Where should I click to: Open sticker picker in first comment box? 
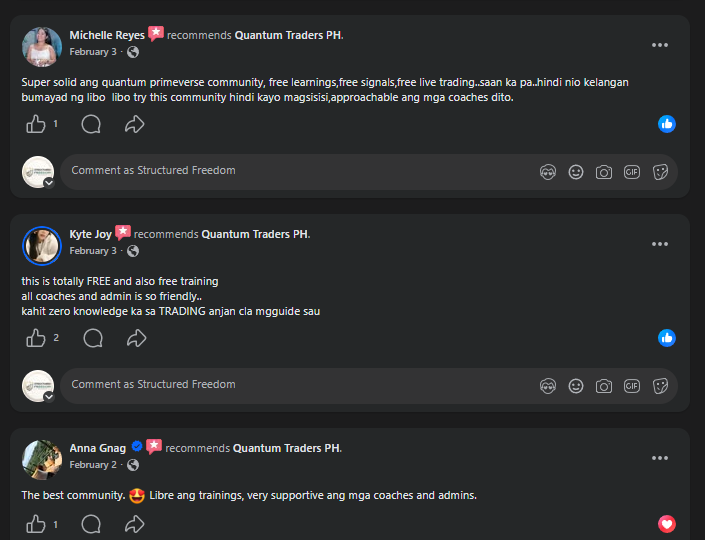(x=660, y=172)
